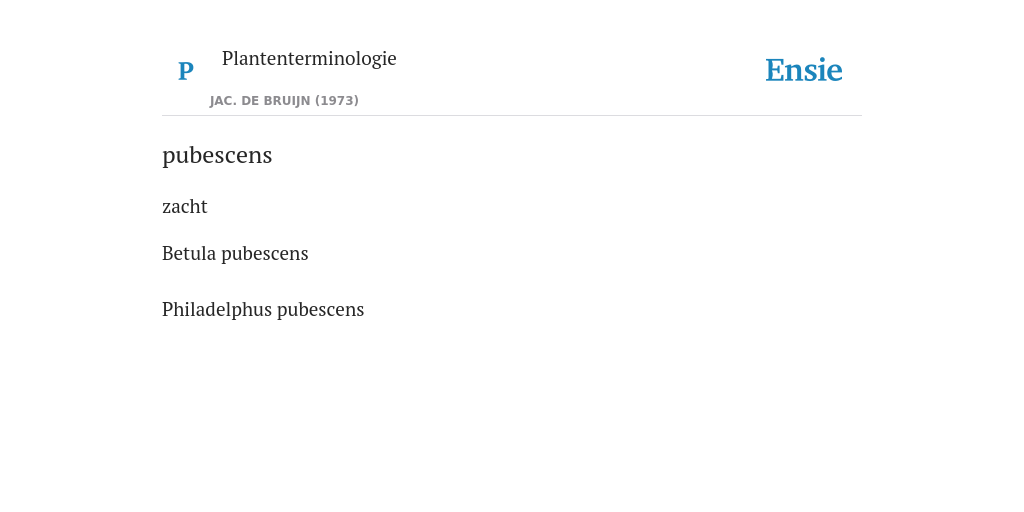The image size is (1024, 512).
Task: Click the letter E of the Ensie logo
Action: pyautogui.click(x=774, y=70)
